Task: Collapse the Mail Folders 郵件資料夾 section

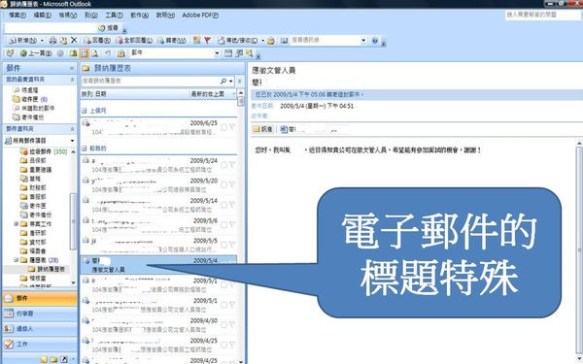Action: click(72, 129)
